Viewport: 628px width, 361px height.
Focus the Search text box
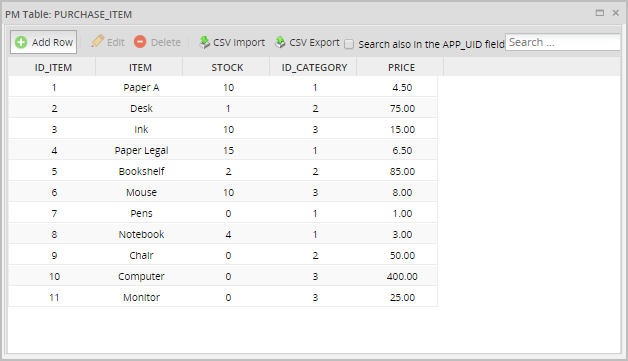pyautogui.click(x=563, y=42)
